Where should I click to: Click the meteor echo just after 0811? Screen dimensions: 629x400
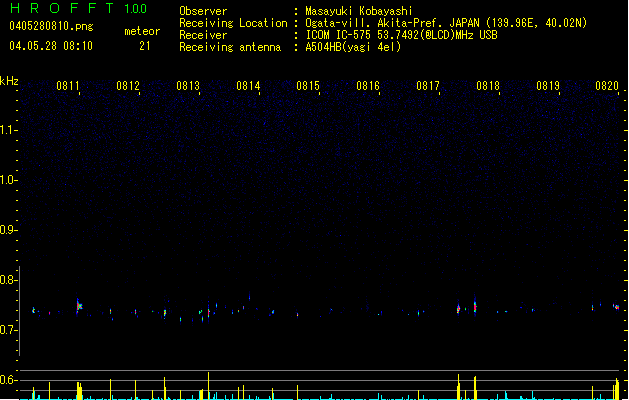tap(79, 306)
